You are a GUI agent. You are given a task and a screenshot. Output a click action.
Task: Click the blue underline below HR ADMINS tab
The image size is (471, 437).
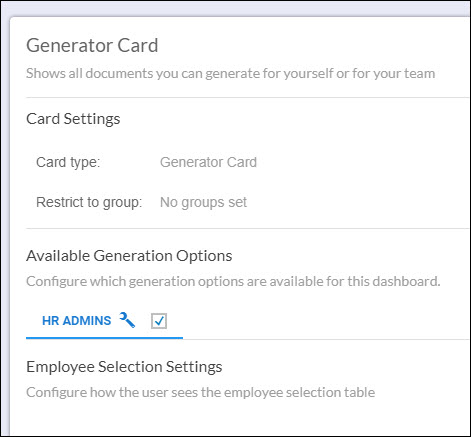click(x=104, y=338)
